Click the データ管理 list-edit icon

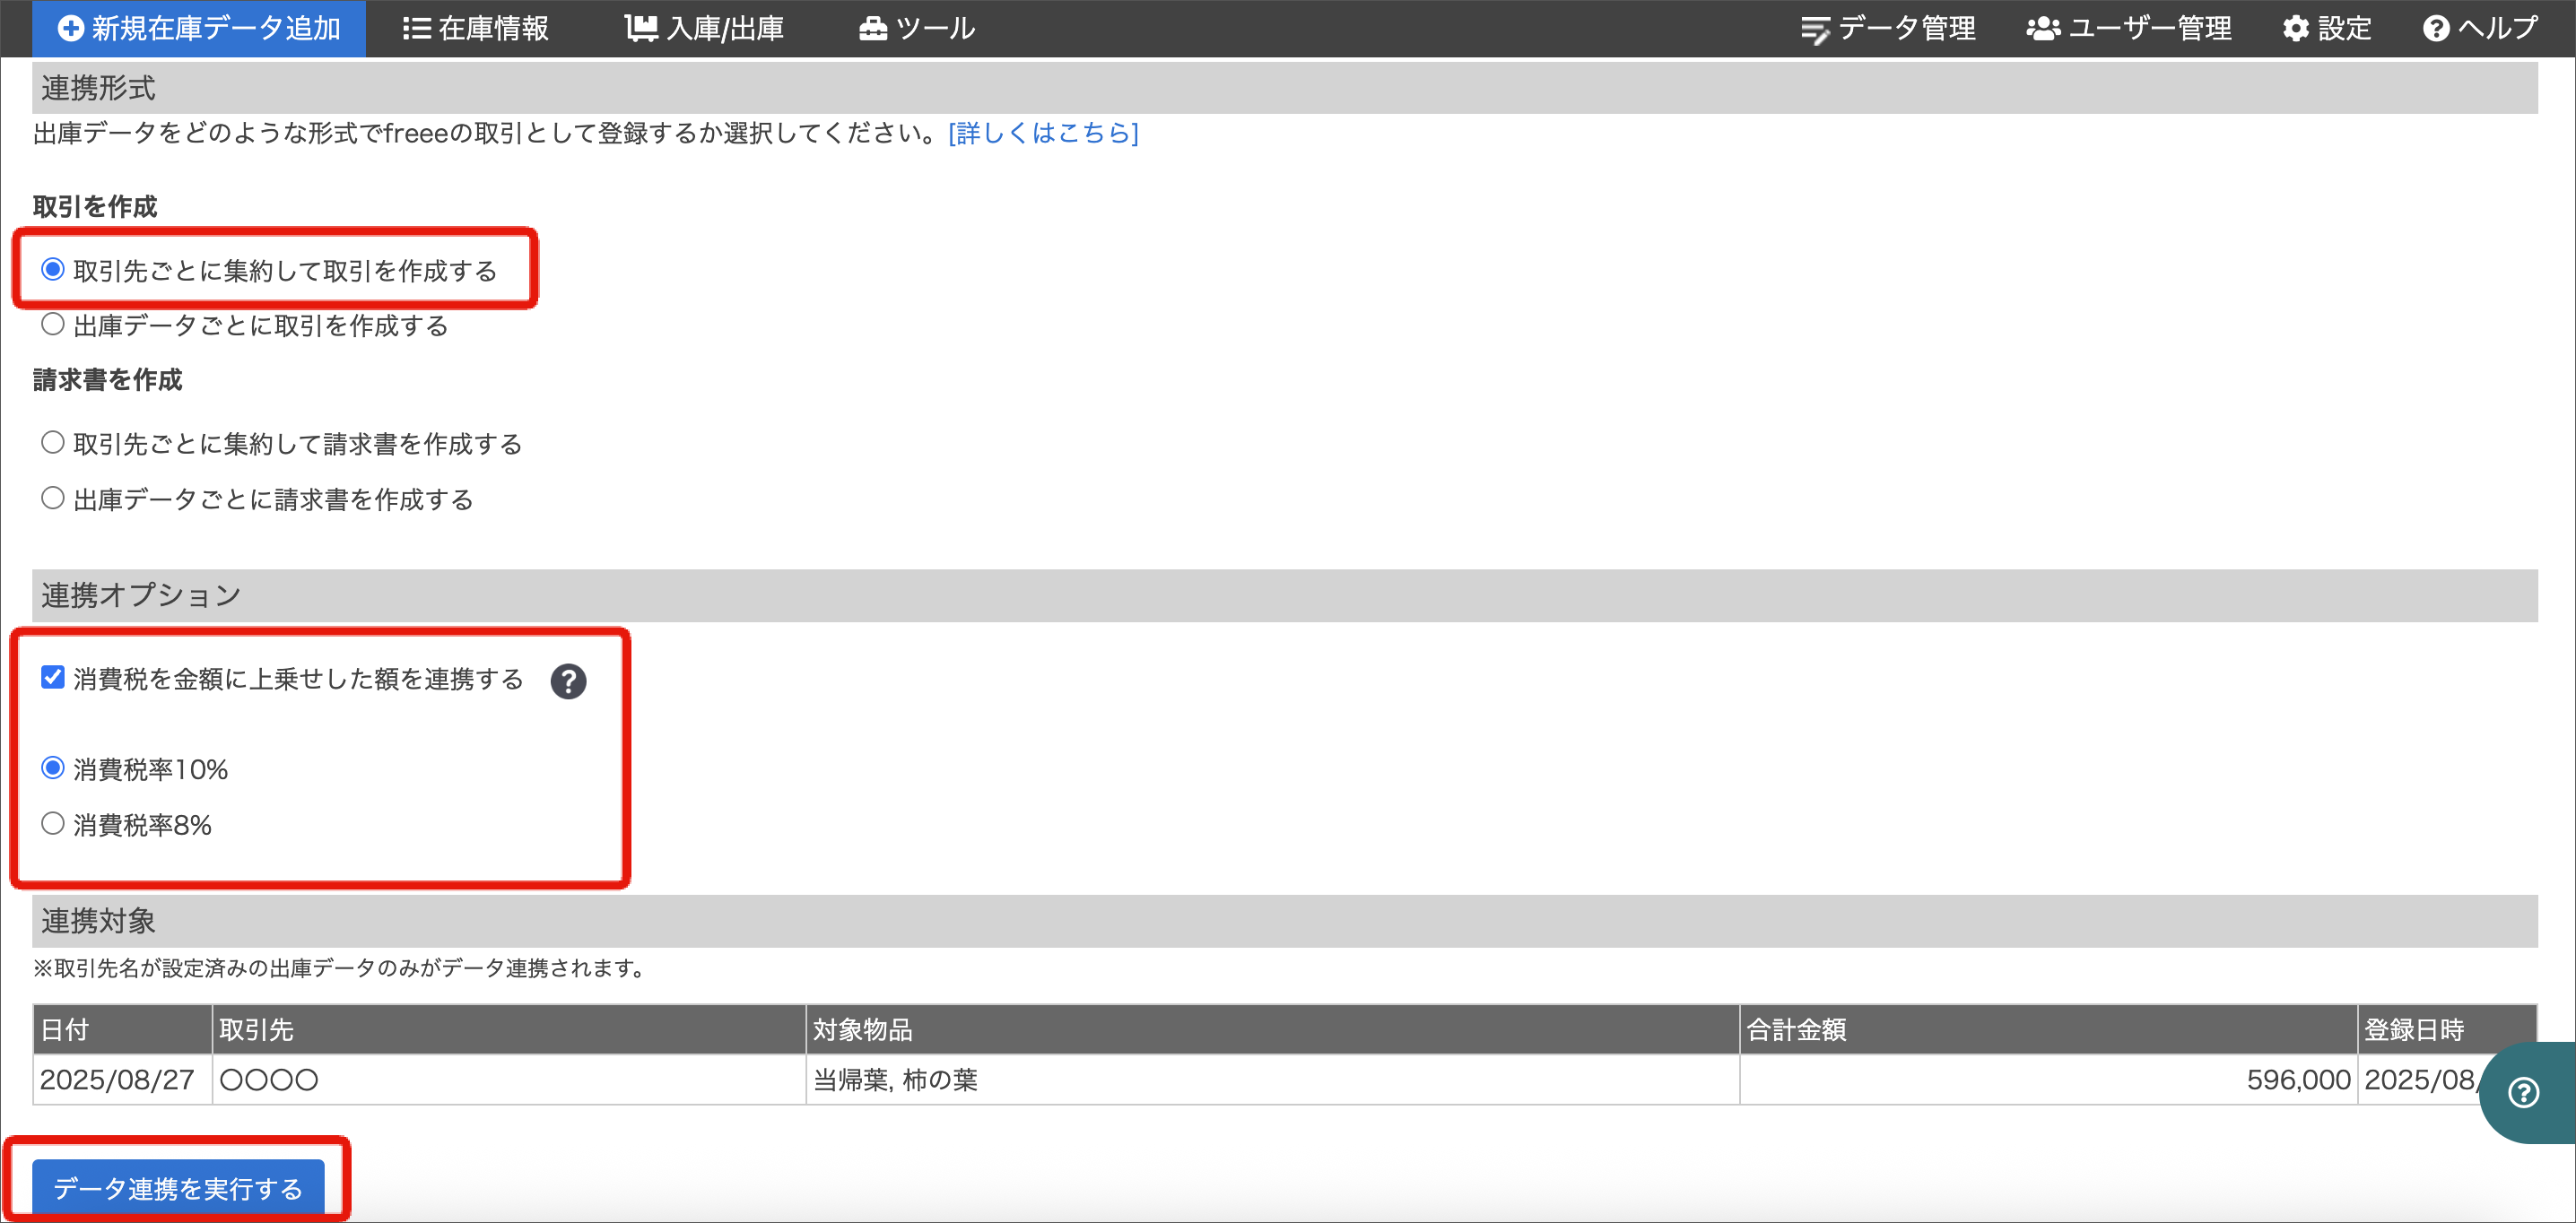coord(1815,29)
